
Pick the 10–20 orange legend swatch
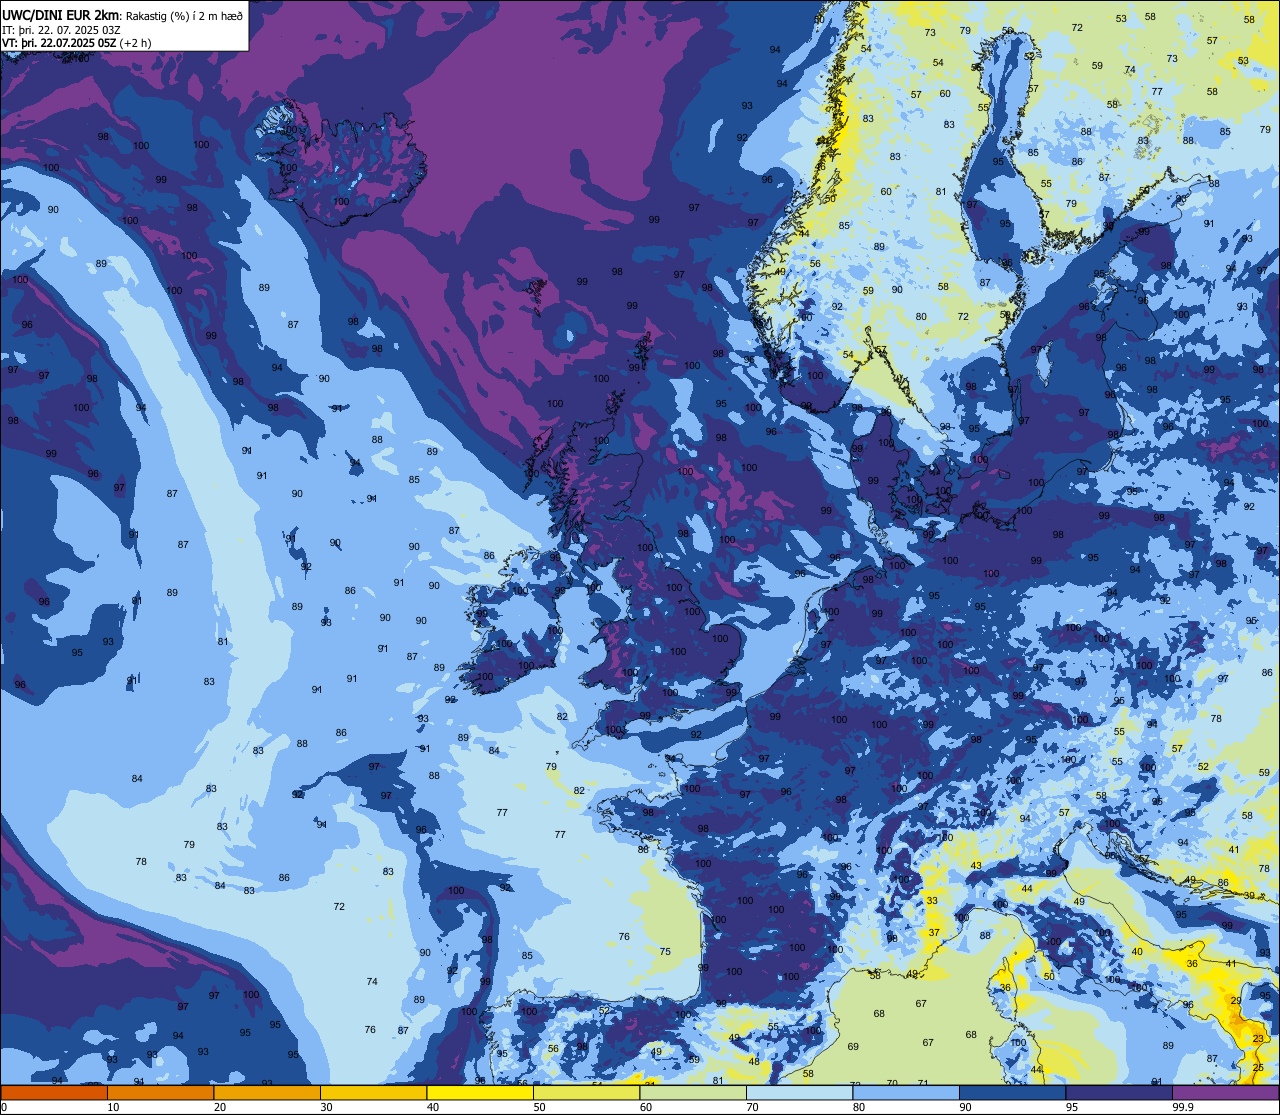(x=160, y=1092)
